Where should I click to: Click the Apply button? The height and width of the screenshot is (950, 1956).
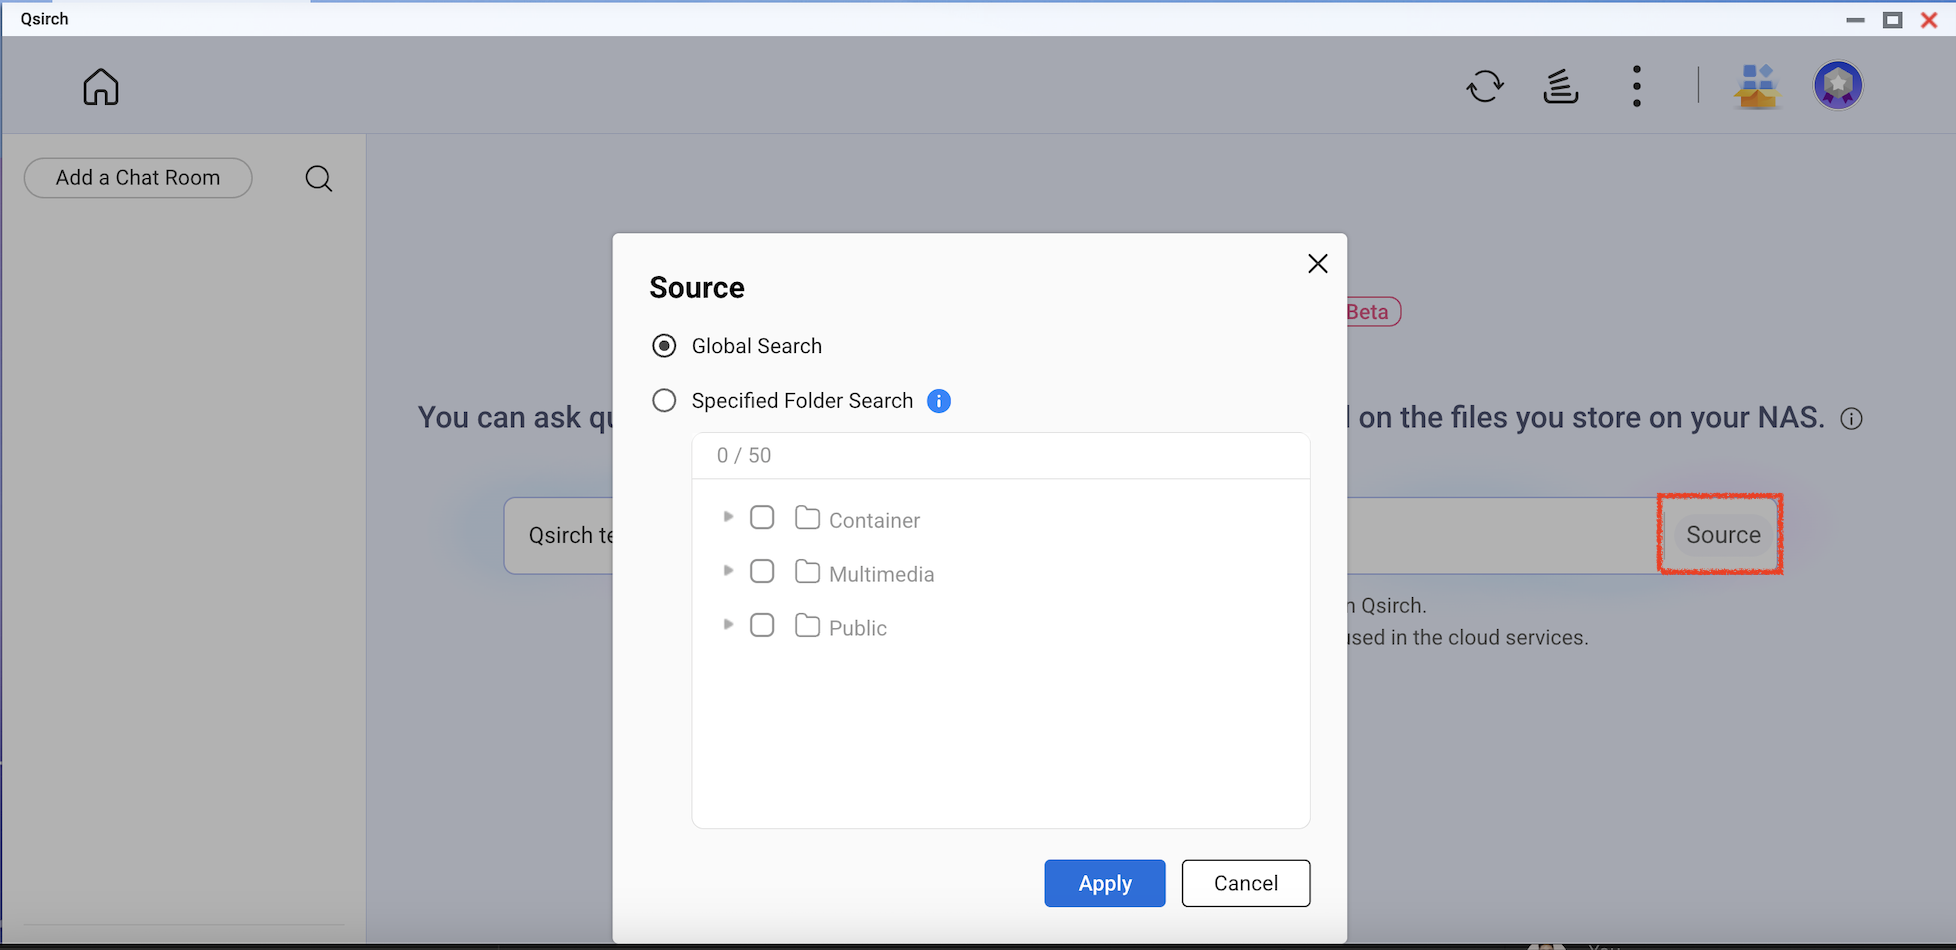point(1104,883)
